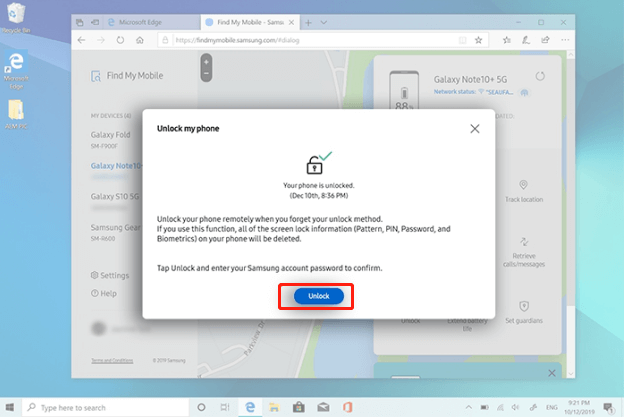This screenshot has width=624, height=420.
Task: Close the bottom notification panel
Action: pyautogui.click(x=552, y=373)
